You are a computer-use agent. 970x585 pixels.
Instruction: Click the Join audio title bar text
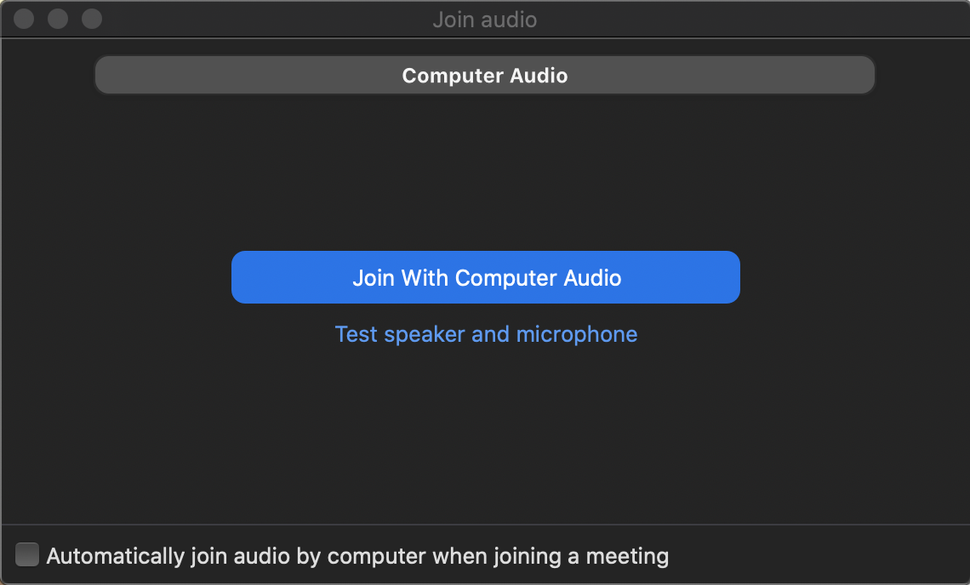tap(485, 19)
